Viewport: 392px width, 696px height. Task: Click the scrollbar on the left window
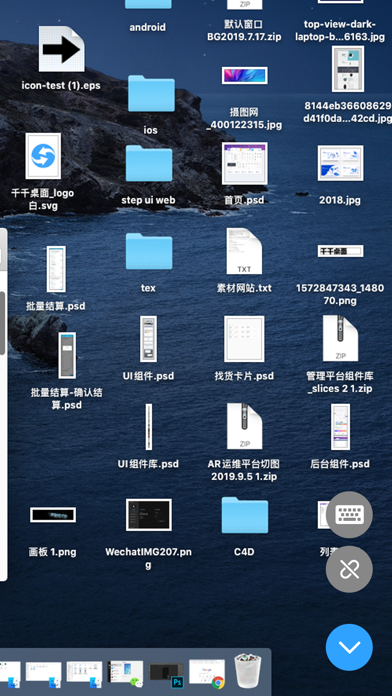[3, 323]
